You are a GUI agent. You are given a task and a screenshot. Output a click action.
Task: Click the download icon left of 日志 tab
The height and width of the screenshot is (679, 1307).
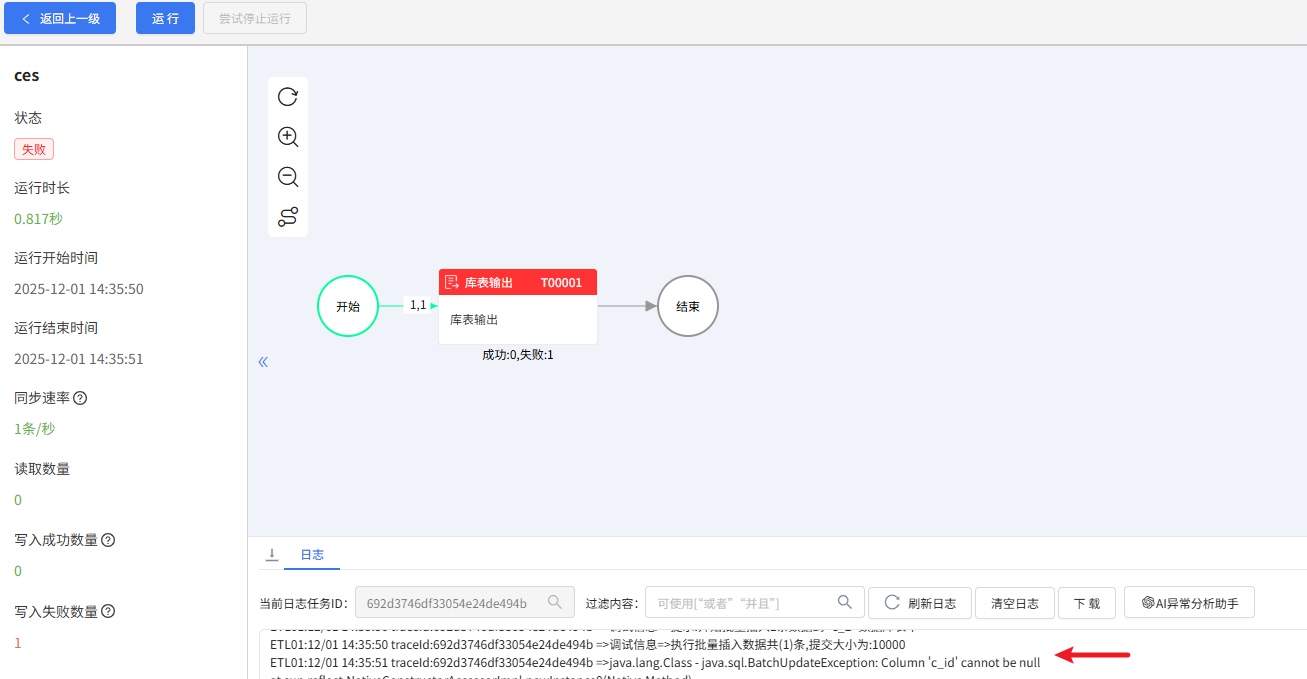(x=272, y=554)
